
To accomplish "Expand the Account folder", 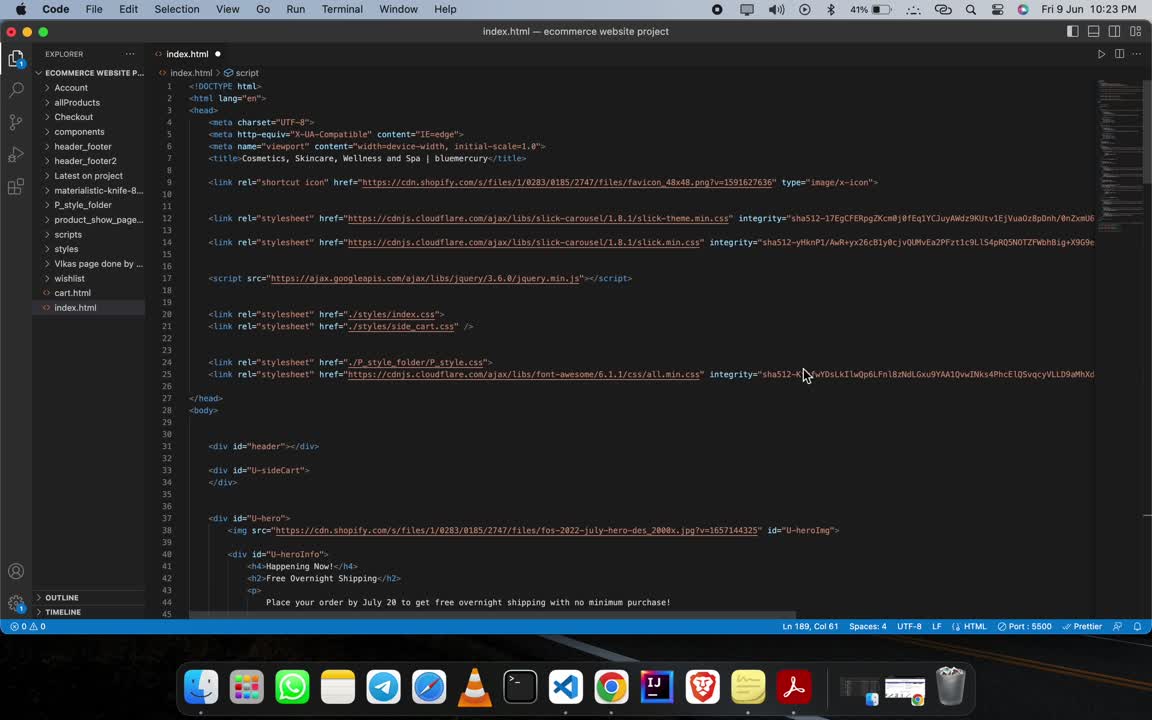I will click(71, 88).
